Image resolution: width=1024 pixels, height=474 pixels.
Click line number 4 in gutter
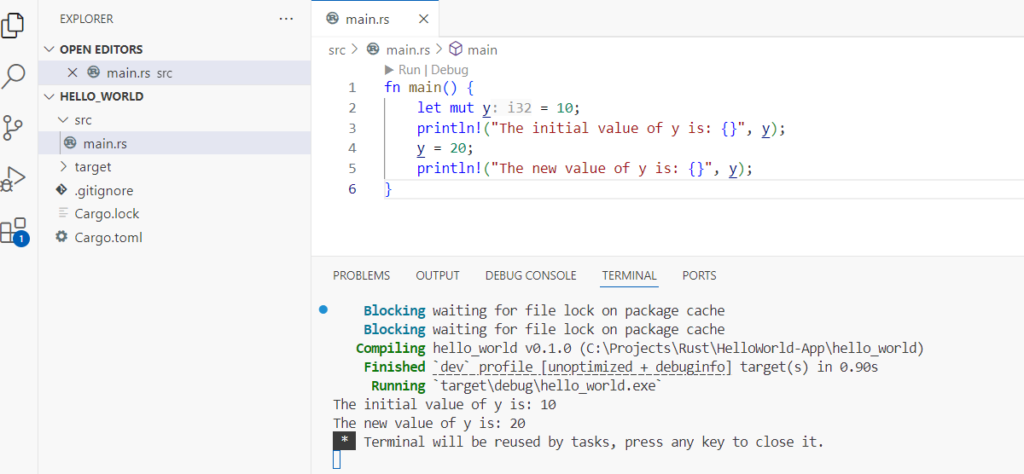pos(353,148)
